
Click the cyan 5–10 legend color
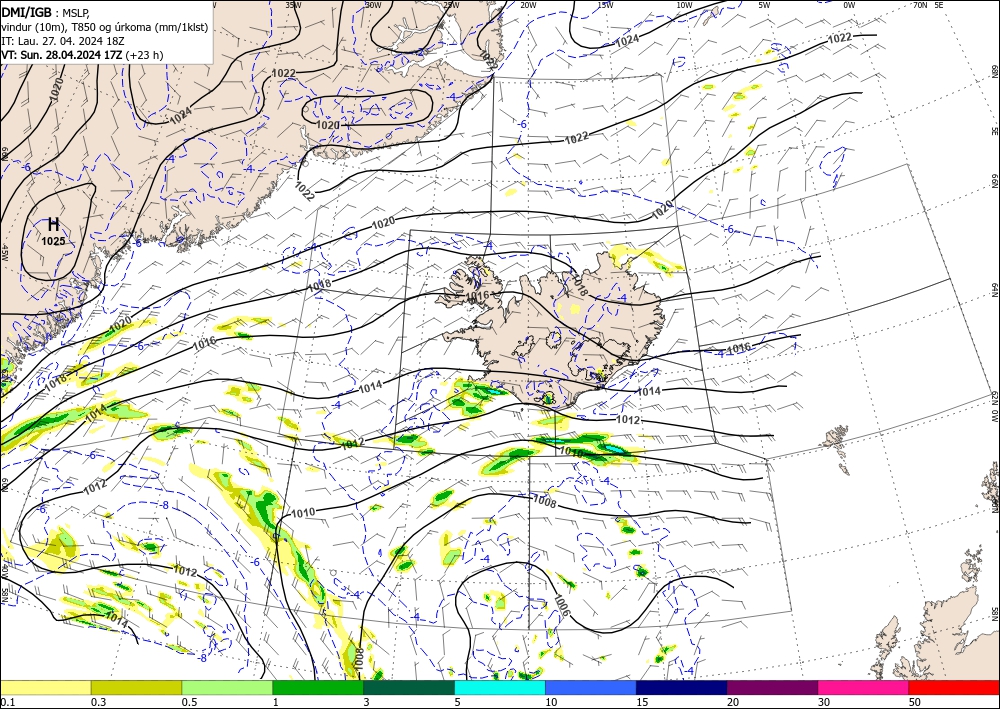[x=500, y=687]
